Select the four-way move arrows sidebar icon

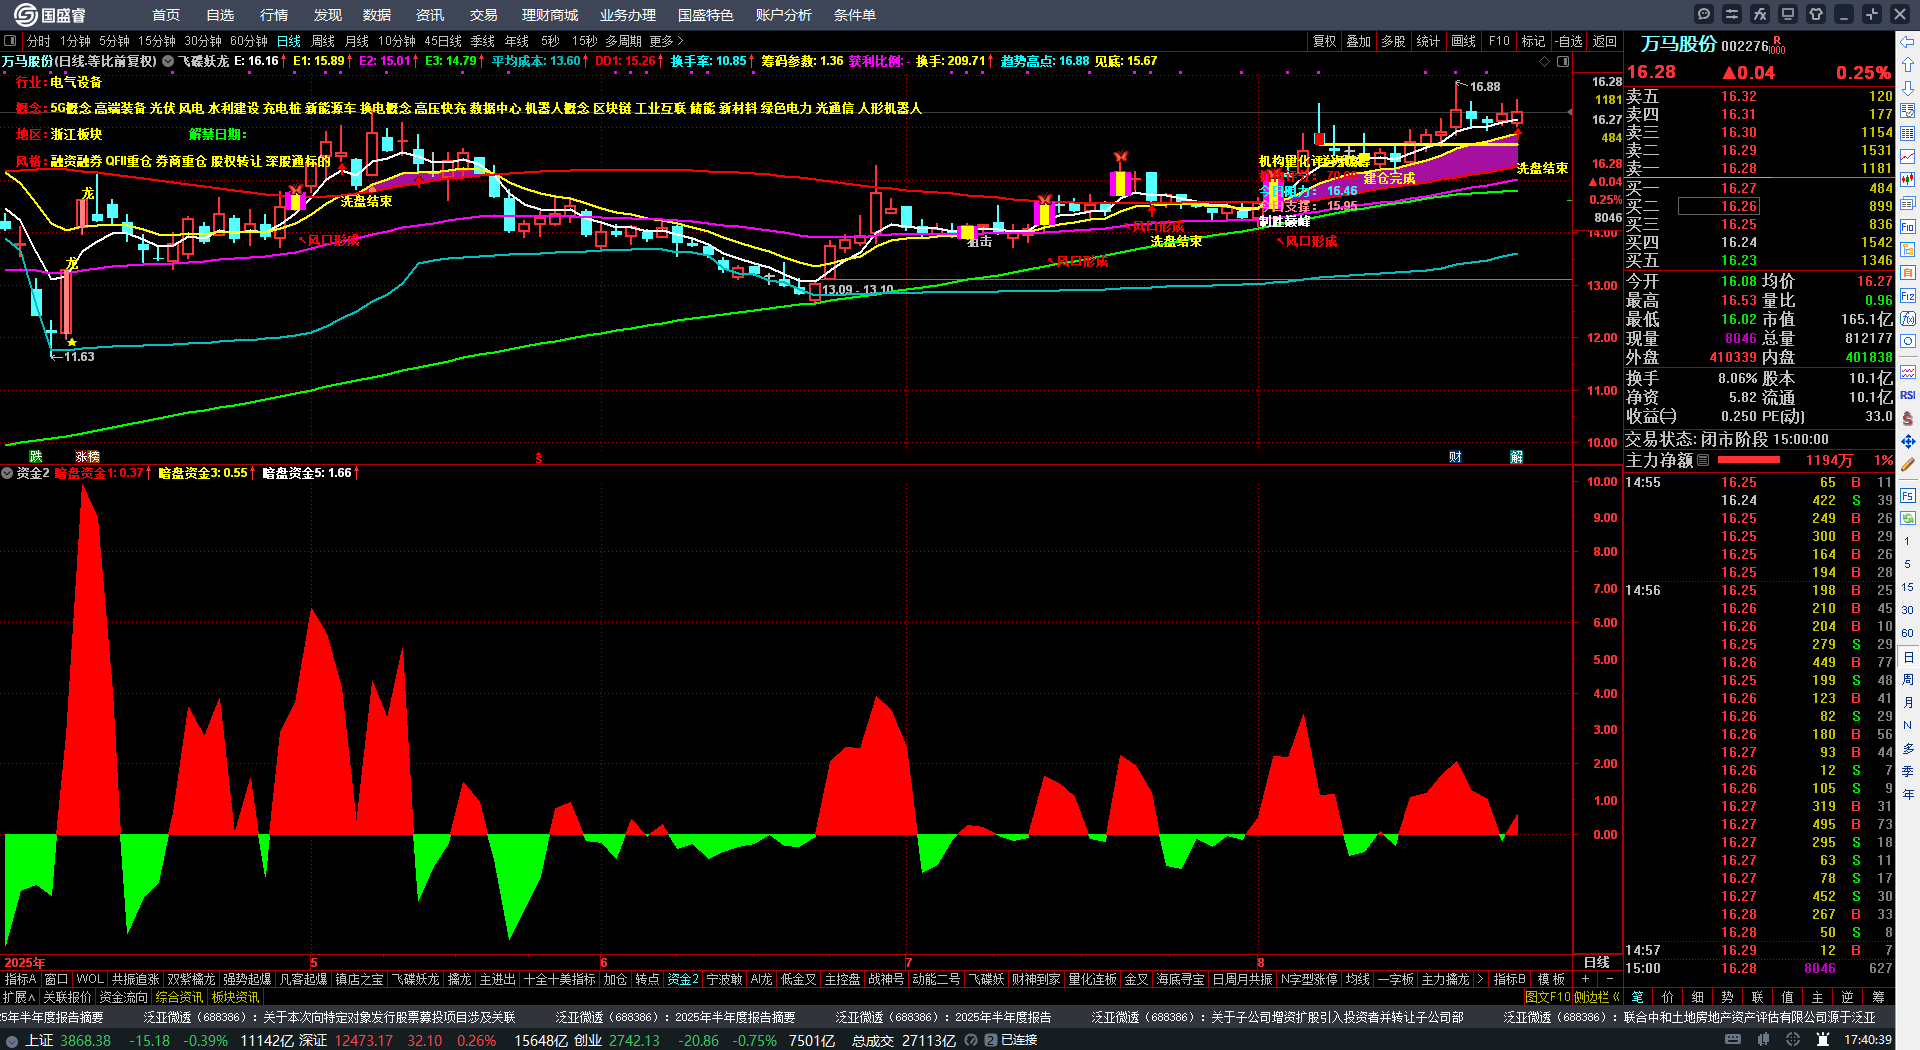click(x=1908, y=441)
